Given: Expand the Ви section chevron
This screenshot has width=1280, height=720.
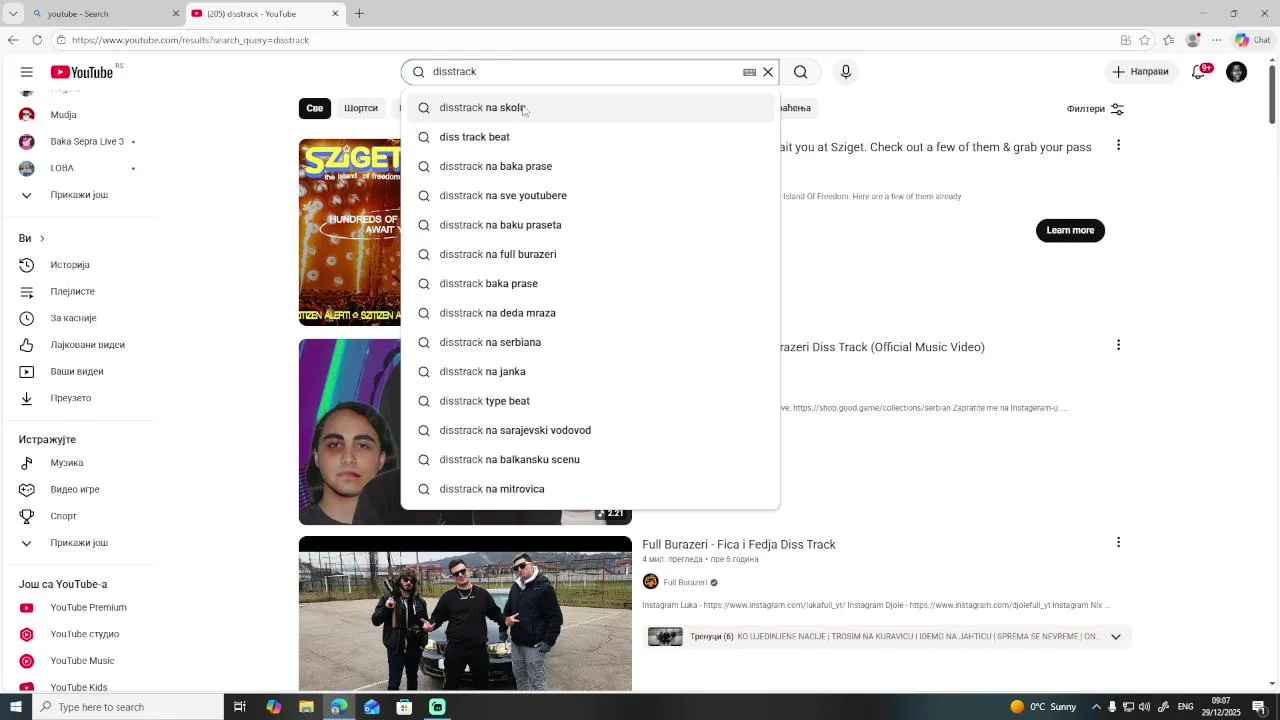Looking at the screenshot, I should 42,238.
